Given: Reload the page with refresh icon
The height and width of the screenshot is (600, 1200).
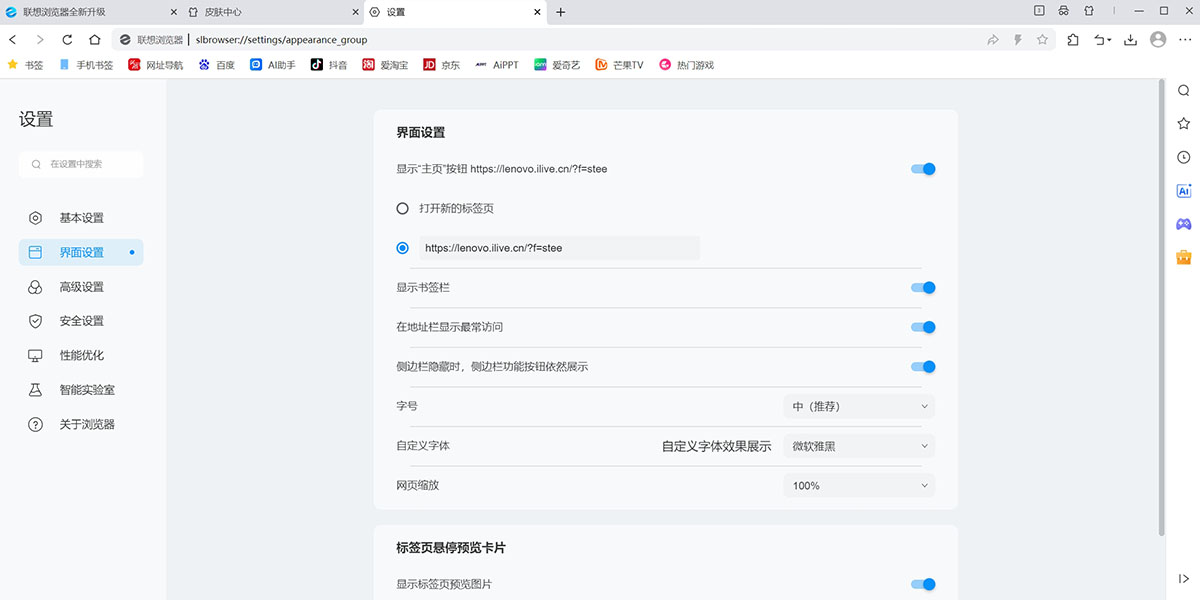Looking at the screenshot, I should pos(67,40).
